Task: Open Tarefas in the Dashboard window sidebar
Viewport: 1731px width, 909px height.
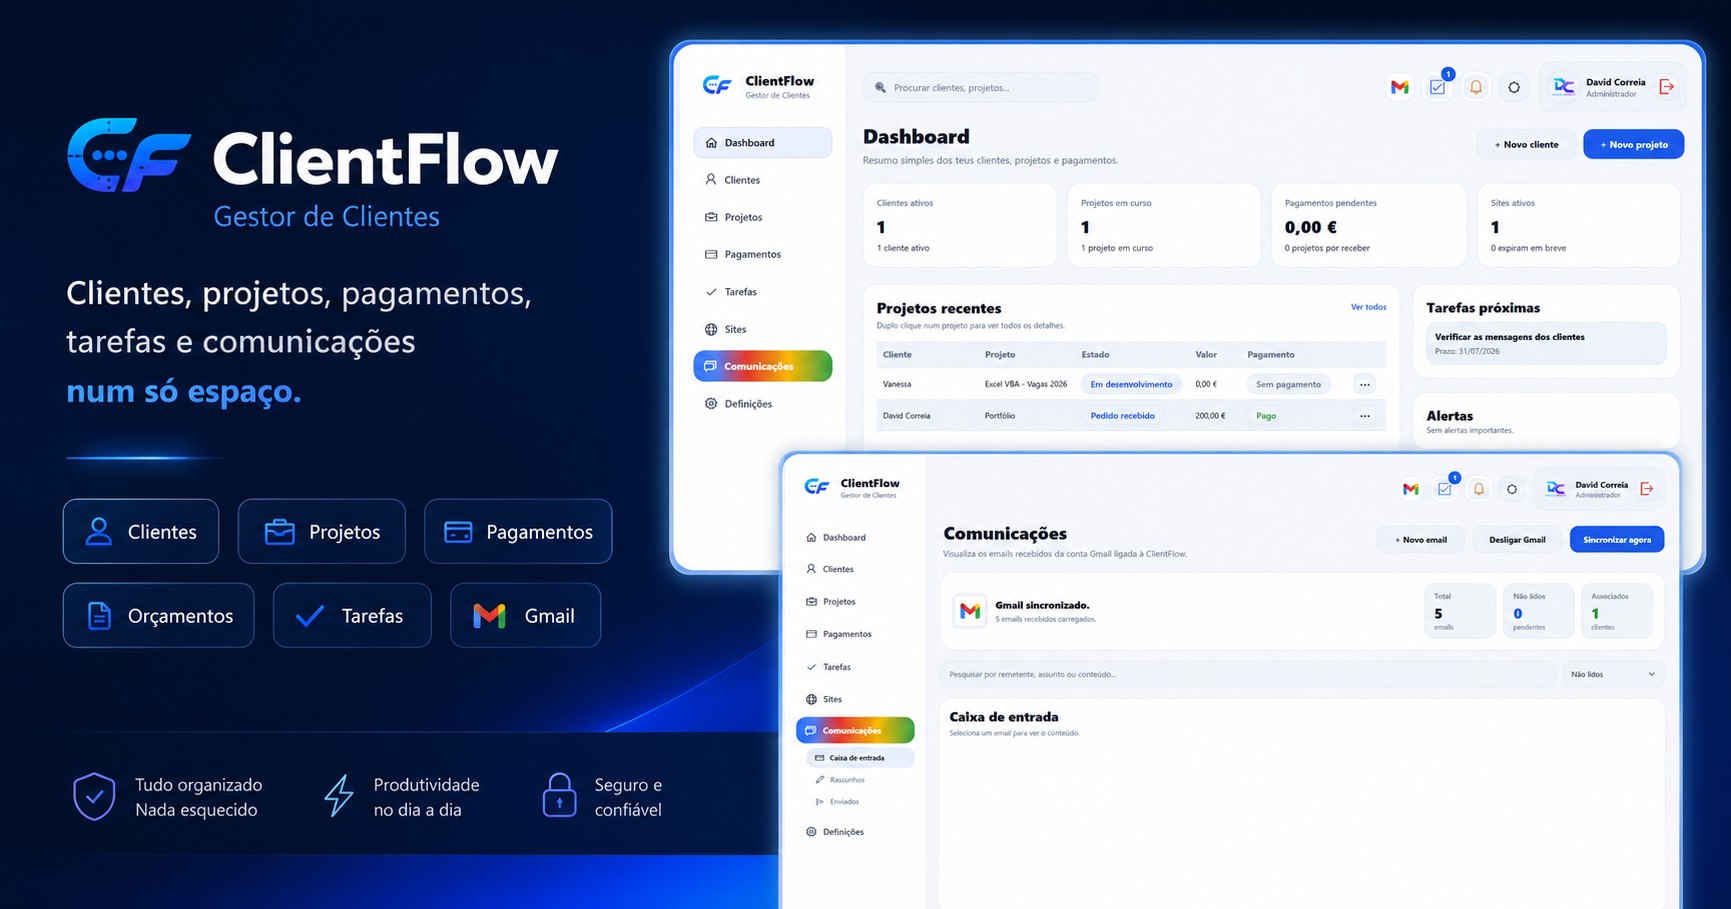Action: (762, 292)
